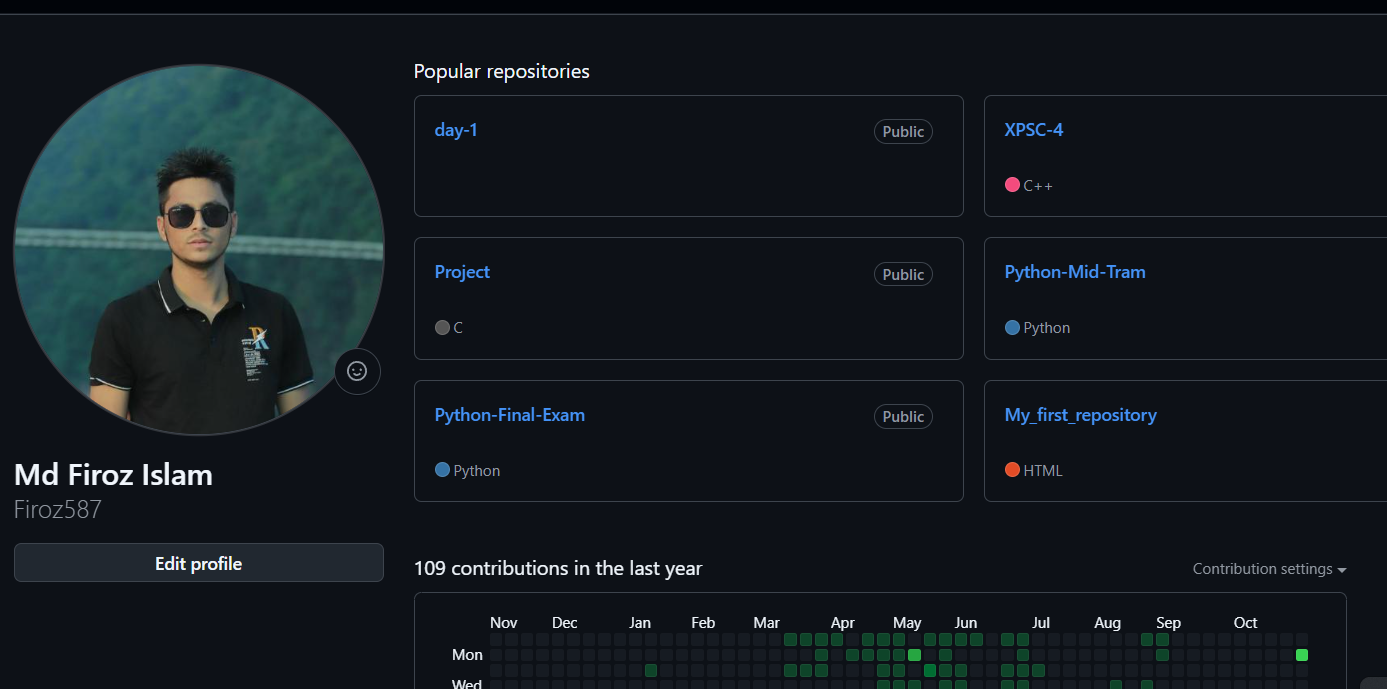Click the profile picture of Md Firoz Islam
The width and height of the screenshot is (1387, 689).
pos(199,250)
